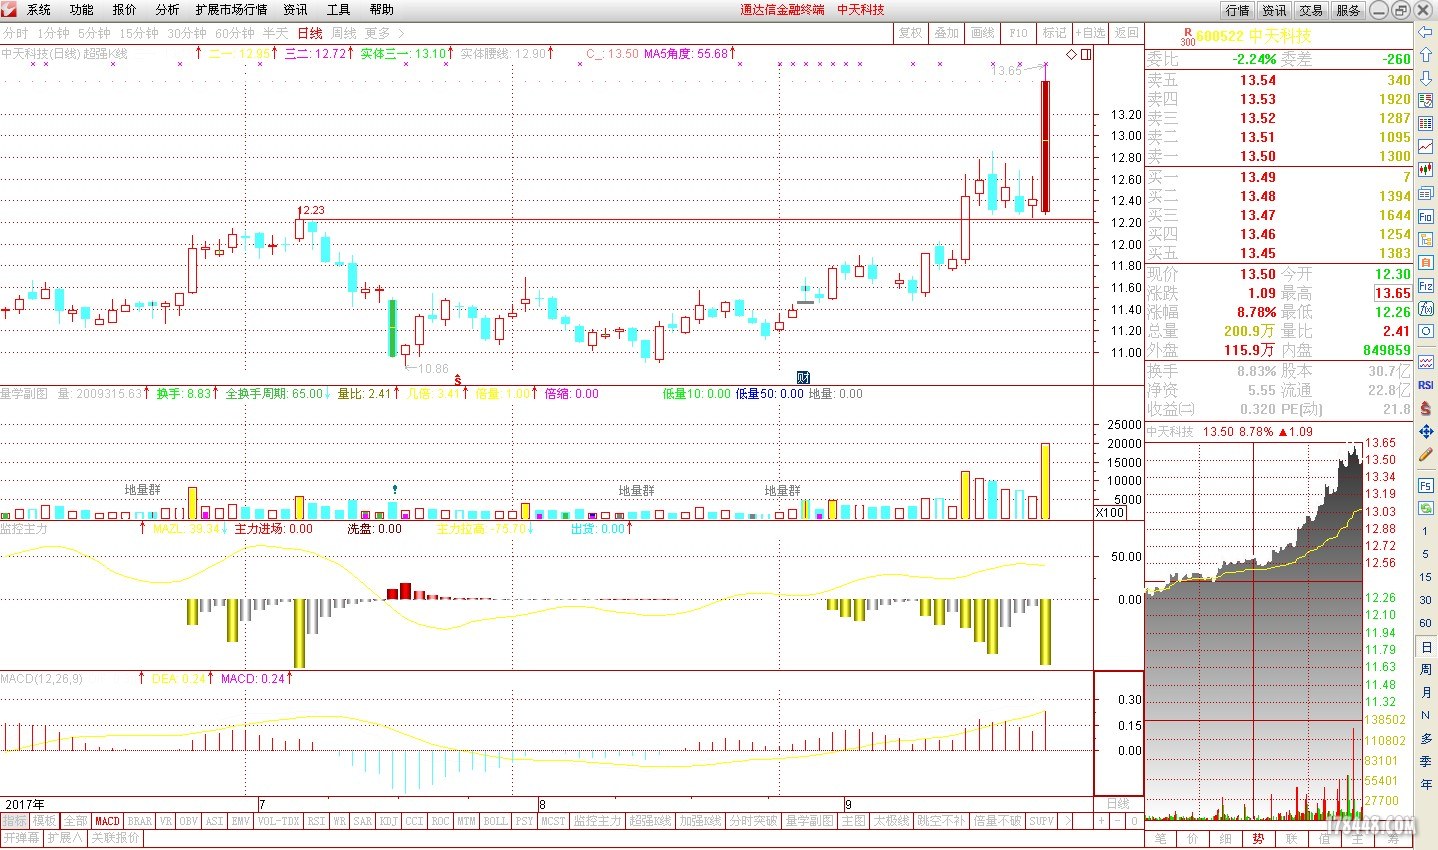
Task: Select the pencil drawing tool icon
Action: click(1426, 455)
